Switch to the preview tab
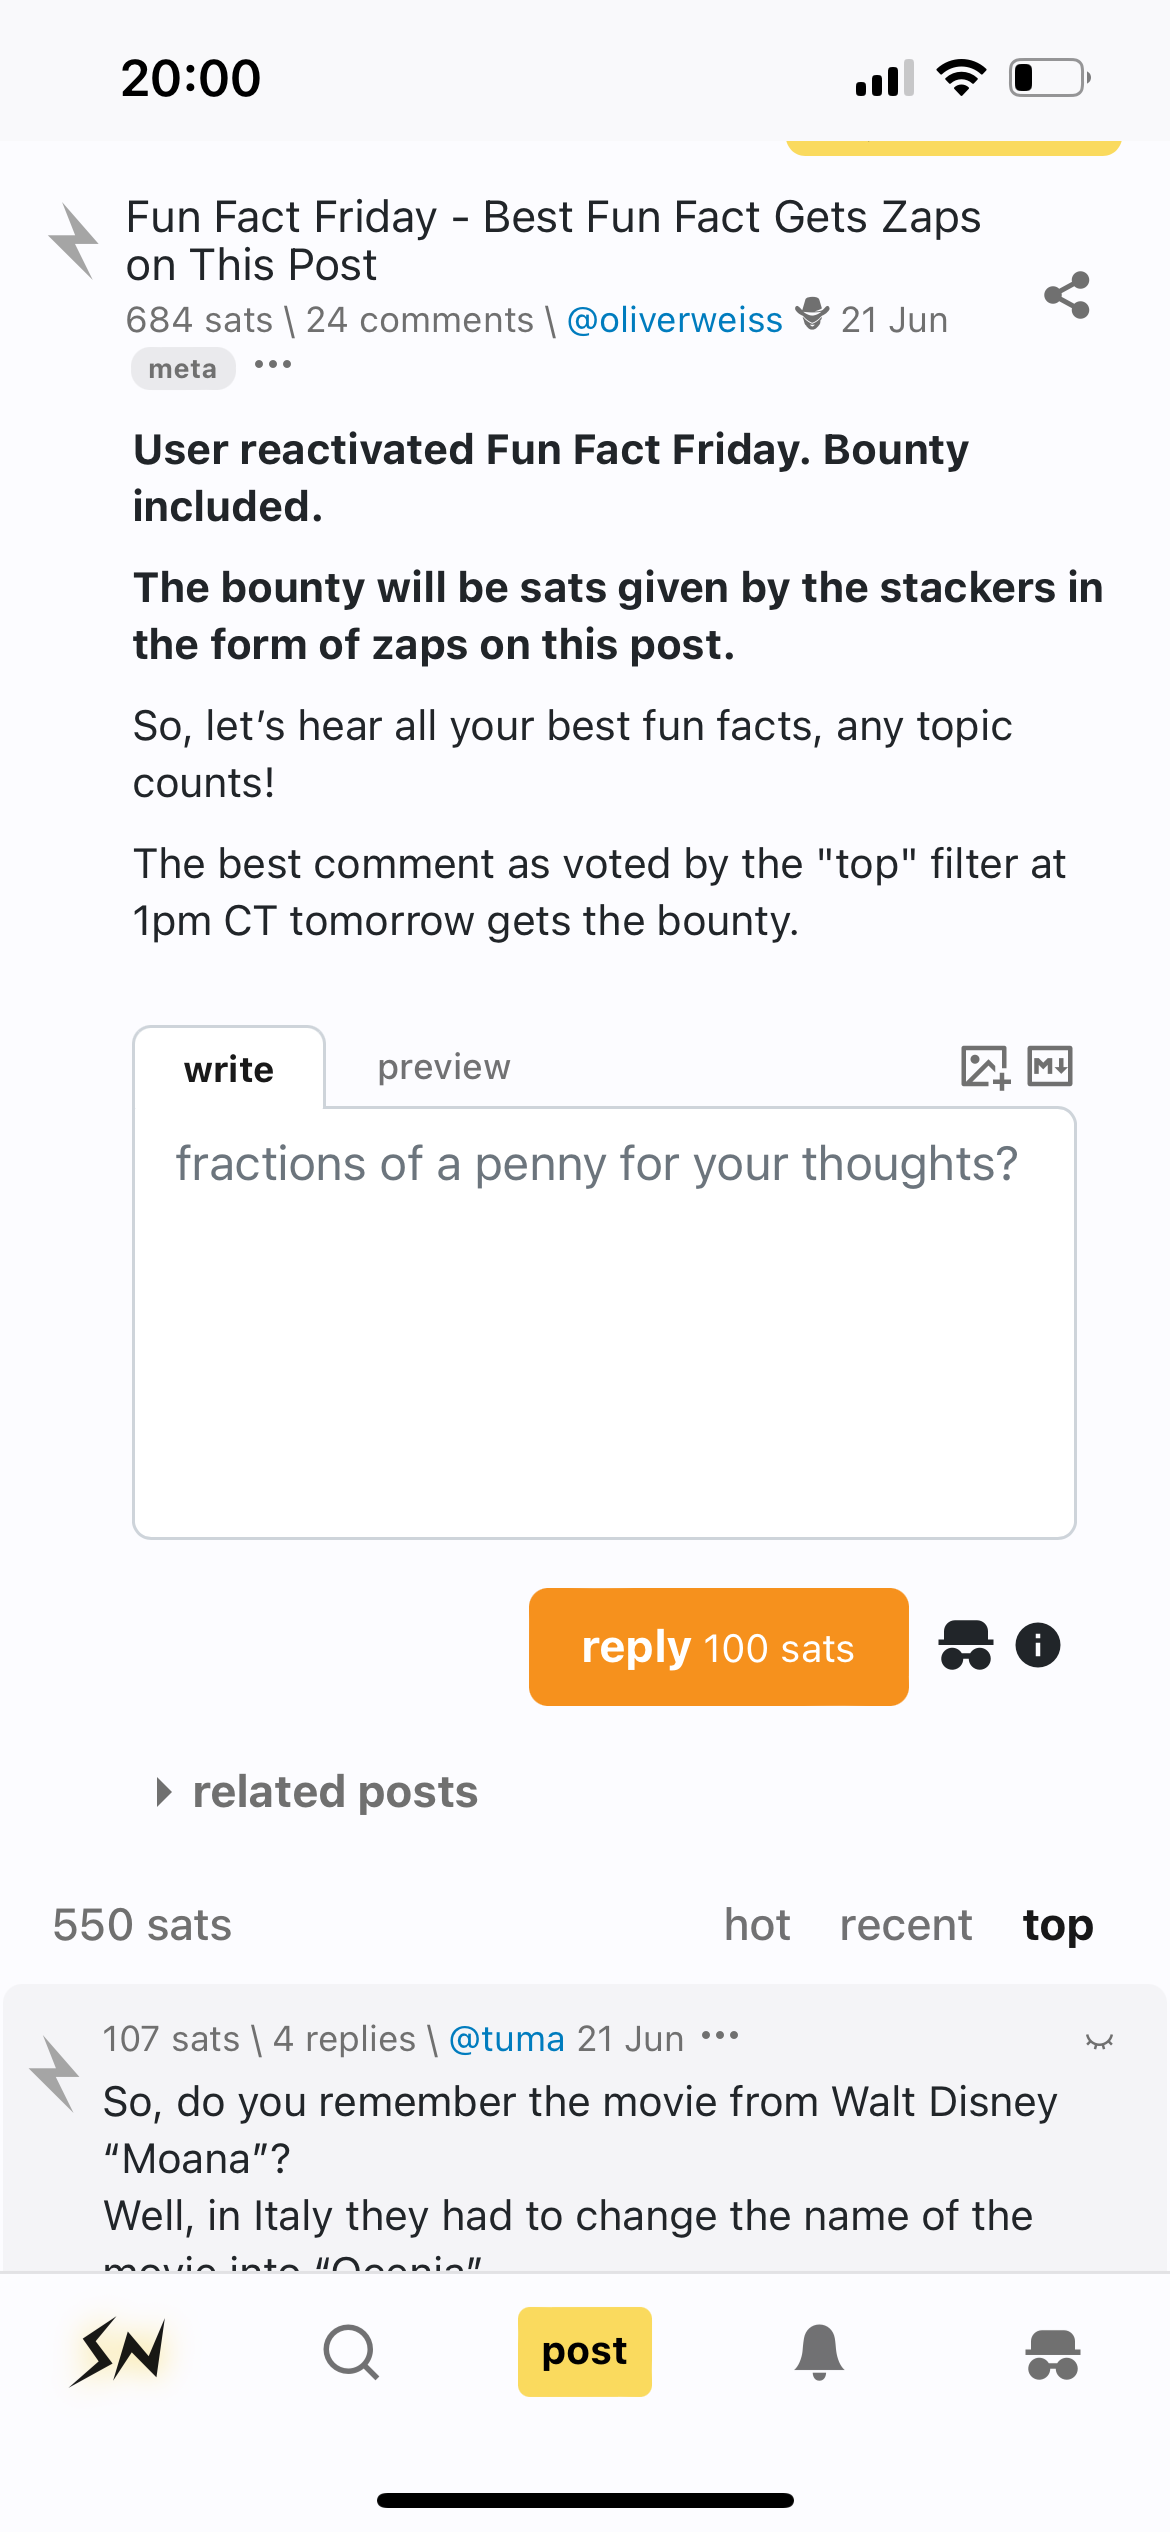 [x=443, y=1067]
